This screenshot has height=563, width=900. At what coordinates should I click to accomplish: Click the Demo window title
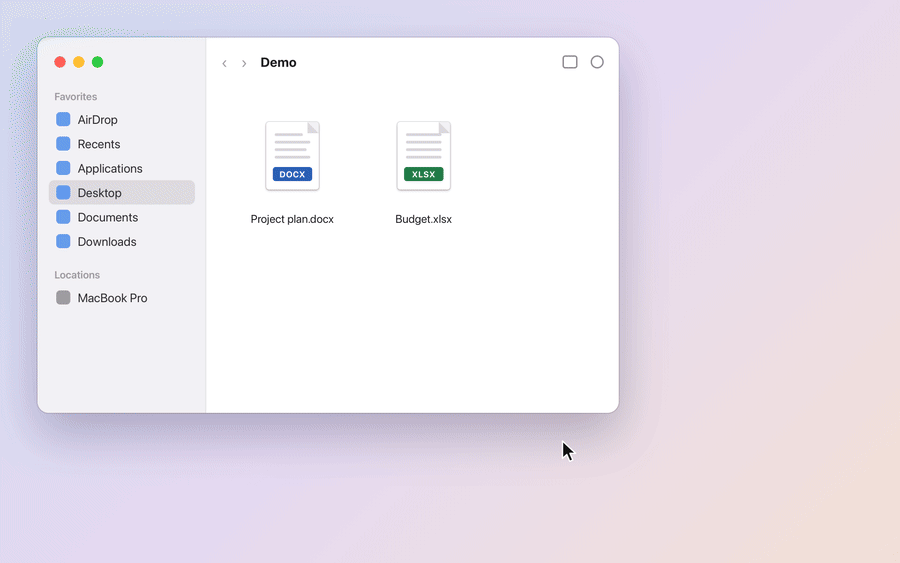[278, 63]
